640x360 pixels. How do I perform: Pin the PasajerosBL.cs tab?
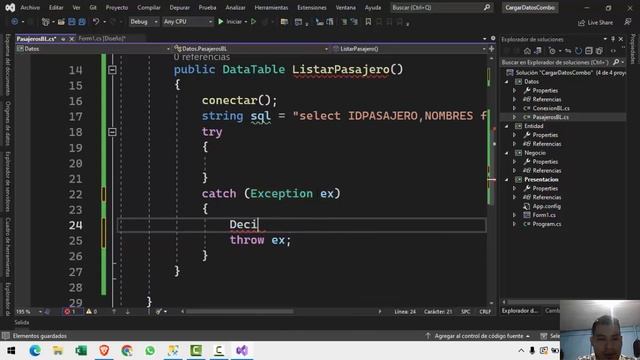[63, 39]
